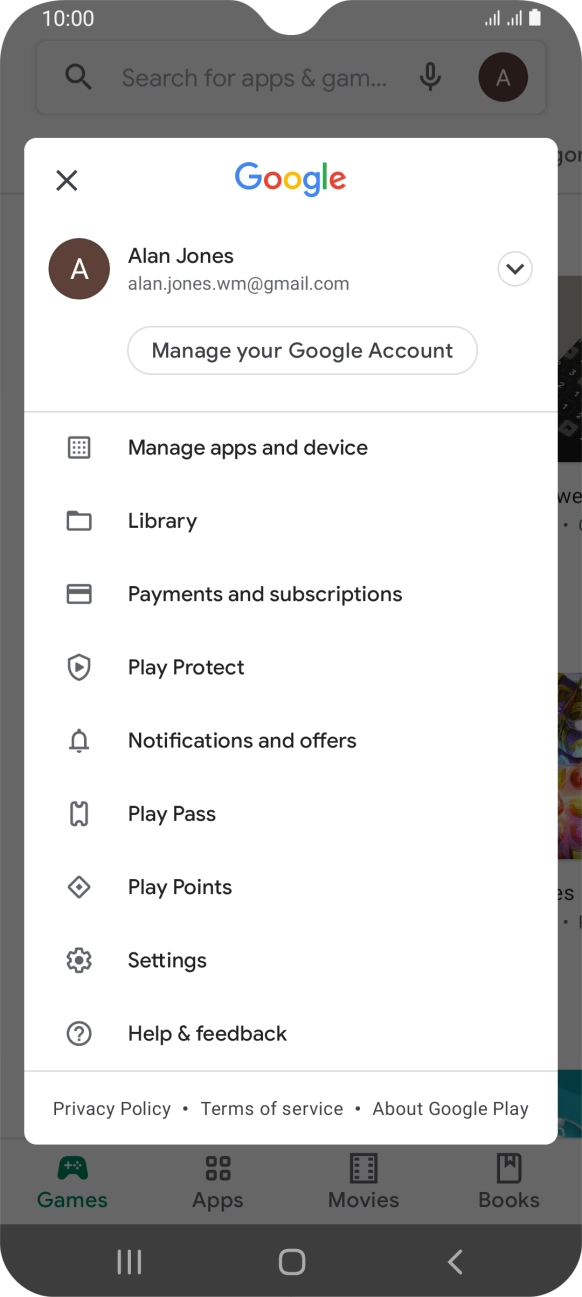Switch to the Movies tab
The width and height of the screenshot is (582, 1297).
click(364, 1182)
